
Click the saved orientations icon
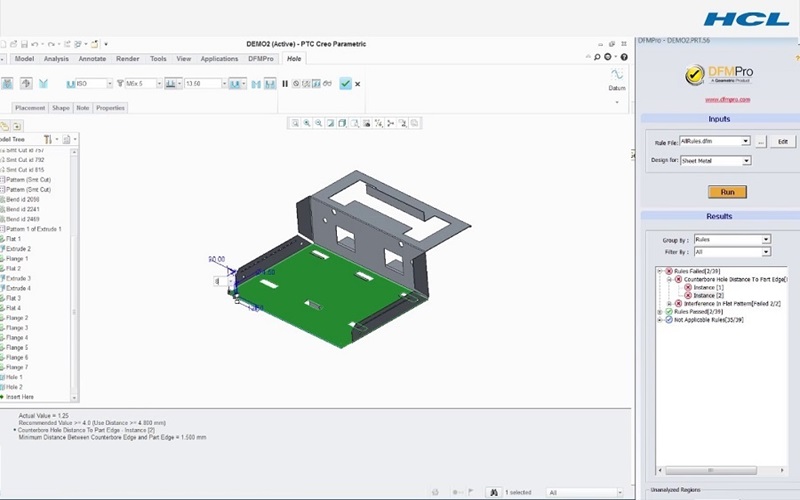point(354,123)
